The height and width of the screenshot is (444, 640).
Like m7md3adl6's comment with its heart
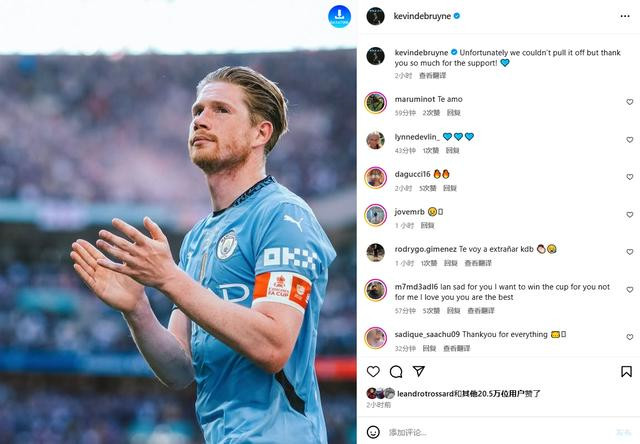pos(629,290)
